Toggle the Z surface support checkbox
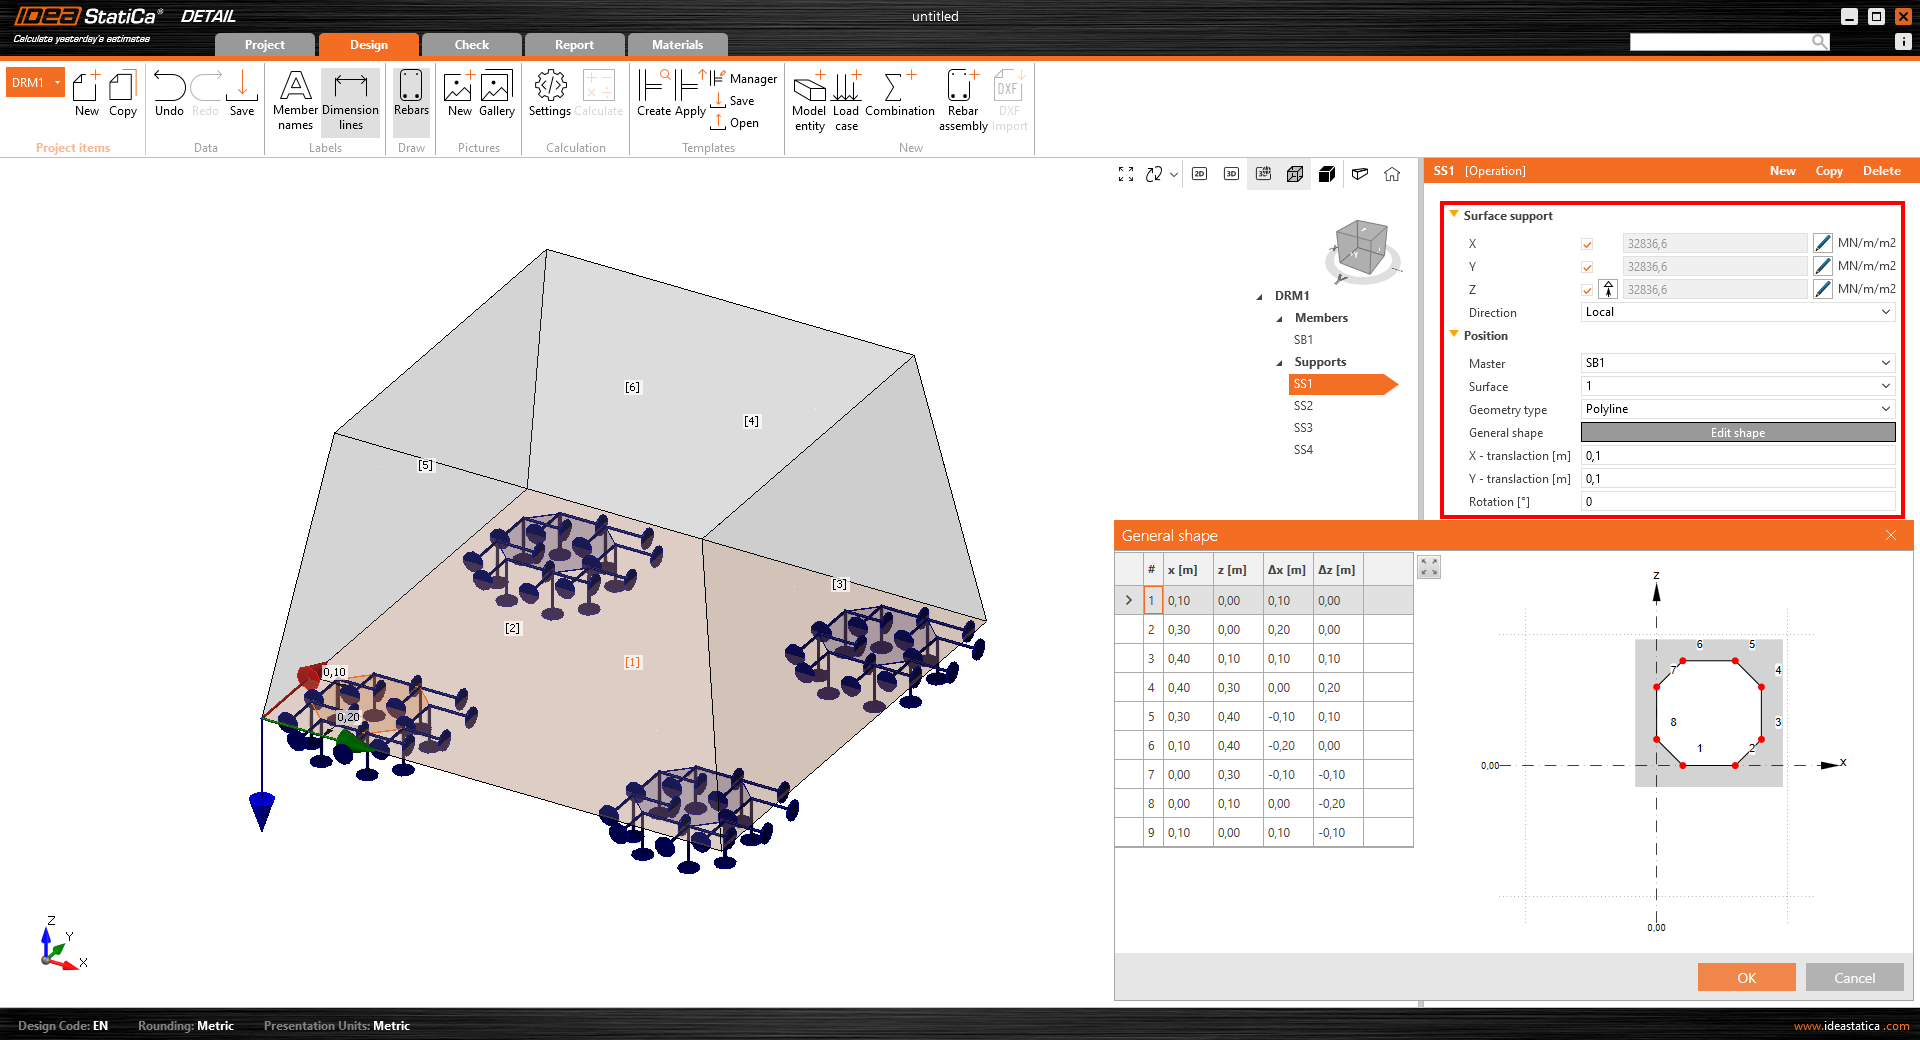 [1587, 290]
